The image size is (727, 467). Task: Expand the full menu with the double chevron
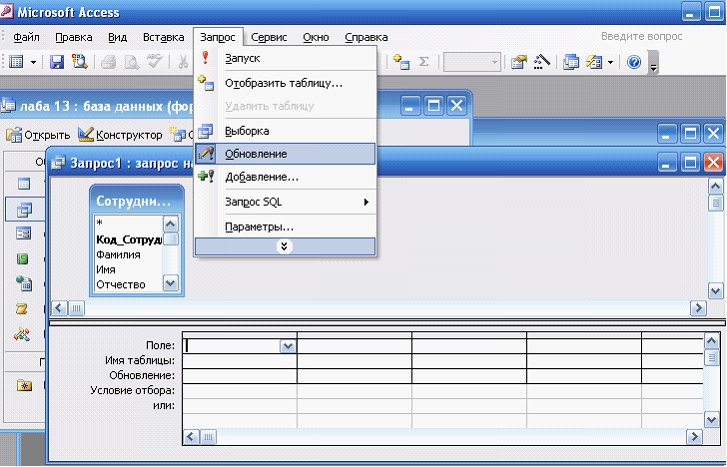coord(284,246)
